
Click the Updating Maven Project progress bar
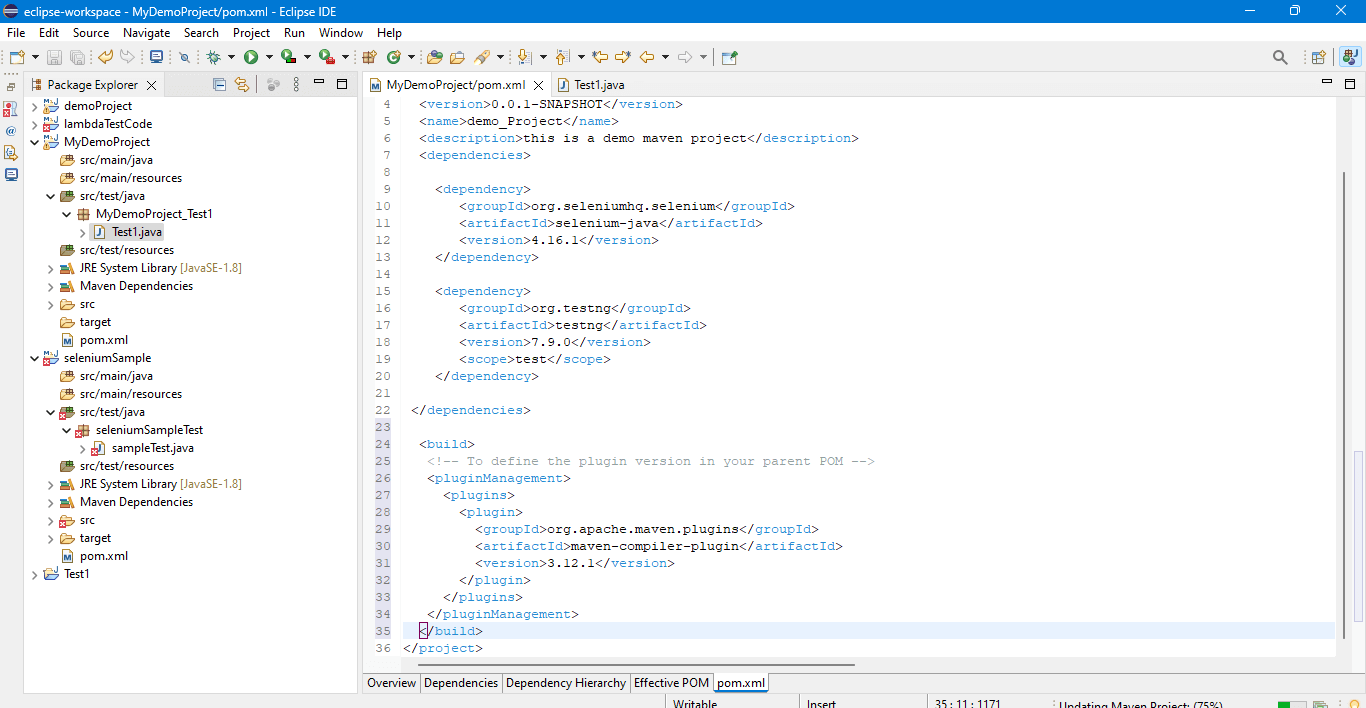1292,704
